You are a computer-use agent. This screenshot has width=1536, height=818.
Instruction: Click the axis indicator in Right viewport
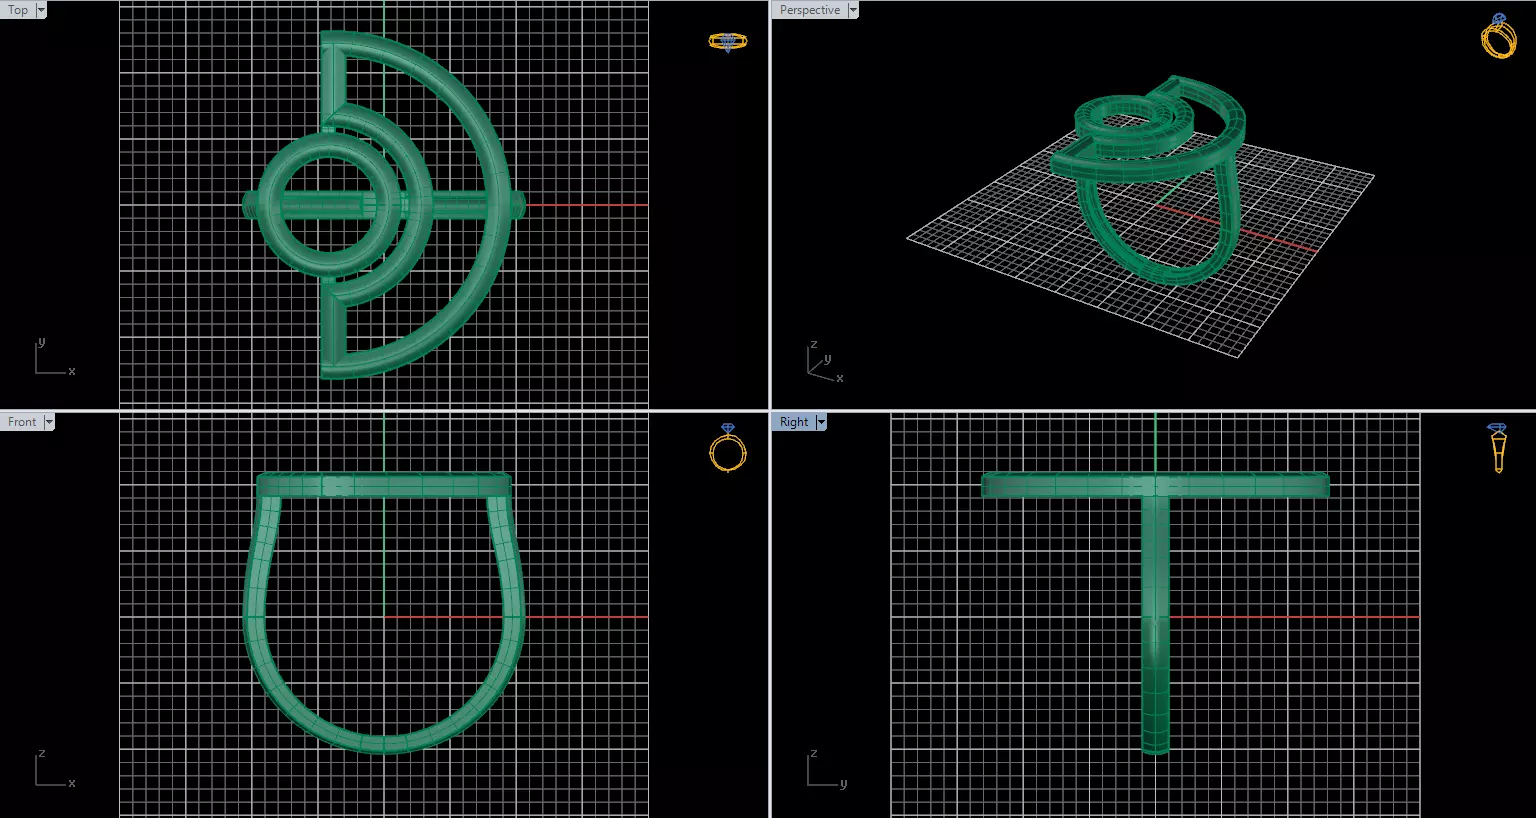[827, 769]
